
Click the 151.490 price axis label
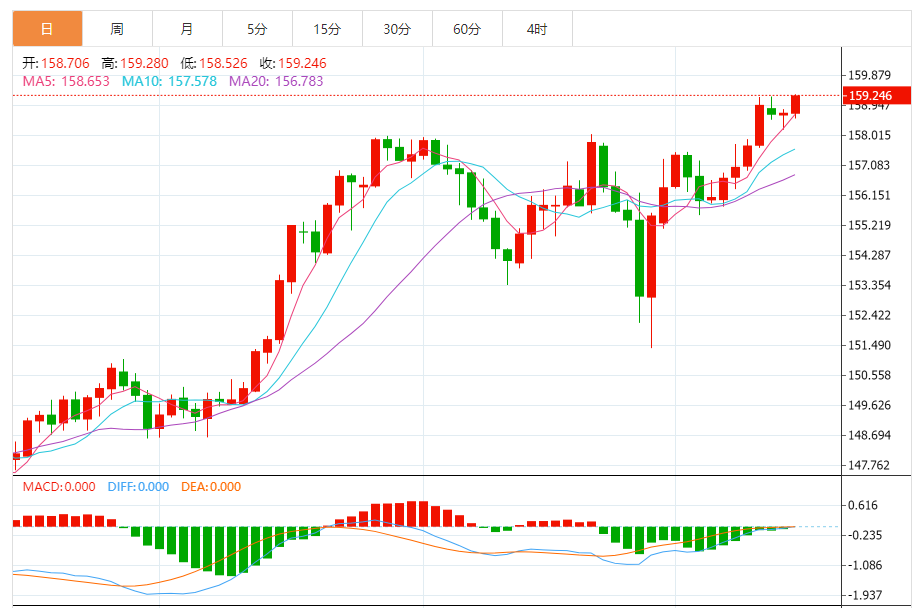tap(869, 345)
